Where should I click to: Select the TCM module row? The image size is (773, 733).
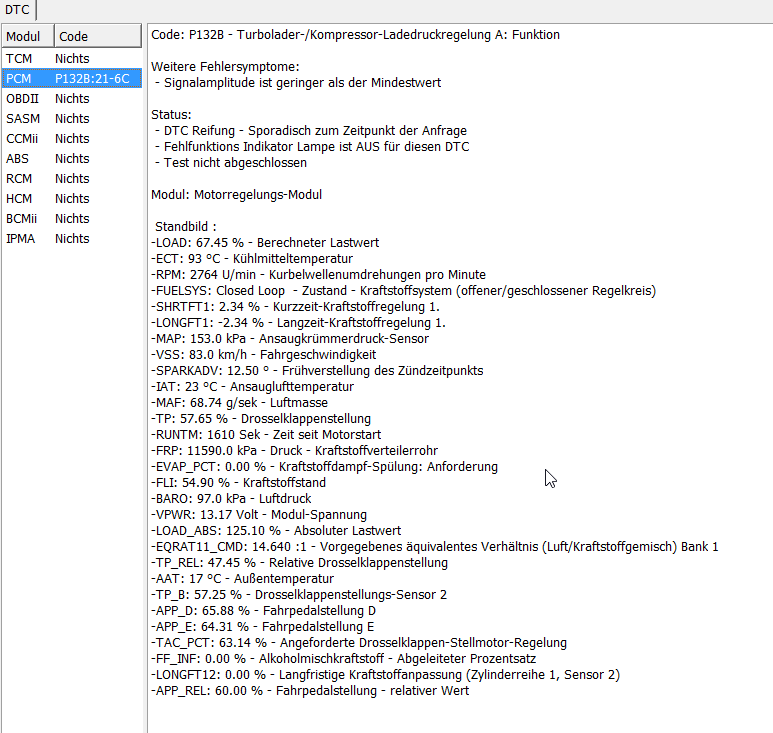(19, 59)
